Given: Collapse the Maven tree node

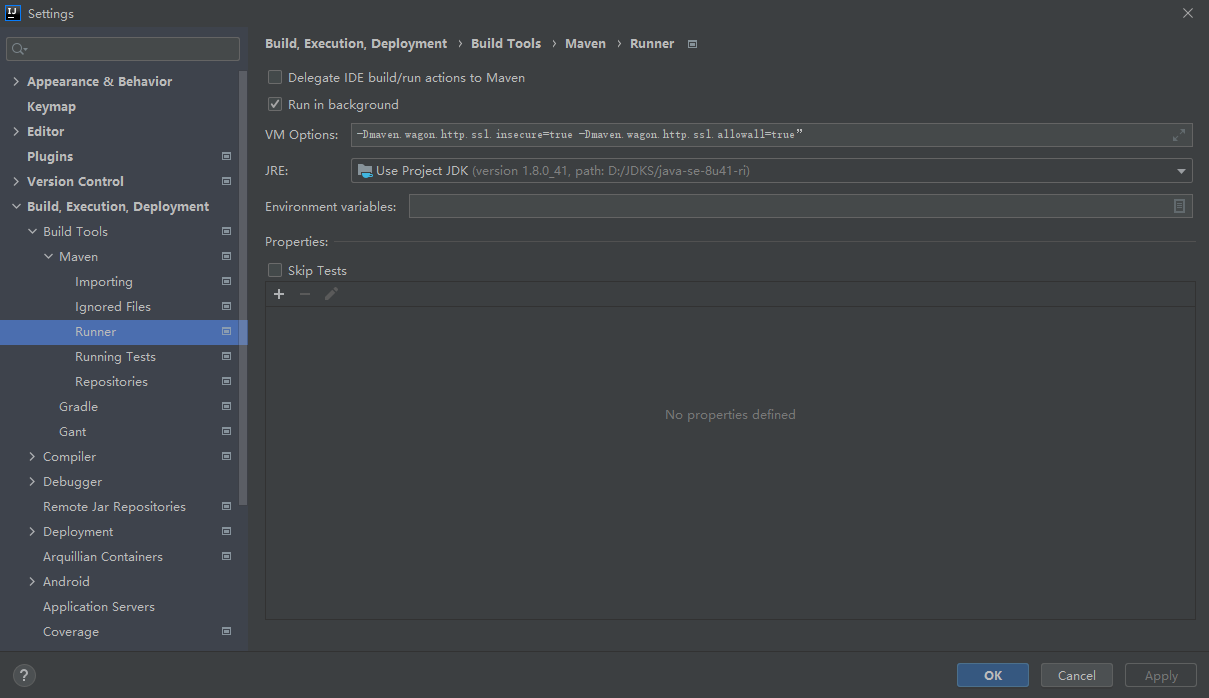Looking at the screenshot, I should point(47,256).
